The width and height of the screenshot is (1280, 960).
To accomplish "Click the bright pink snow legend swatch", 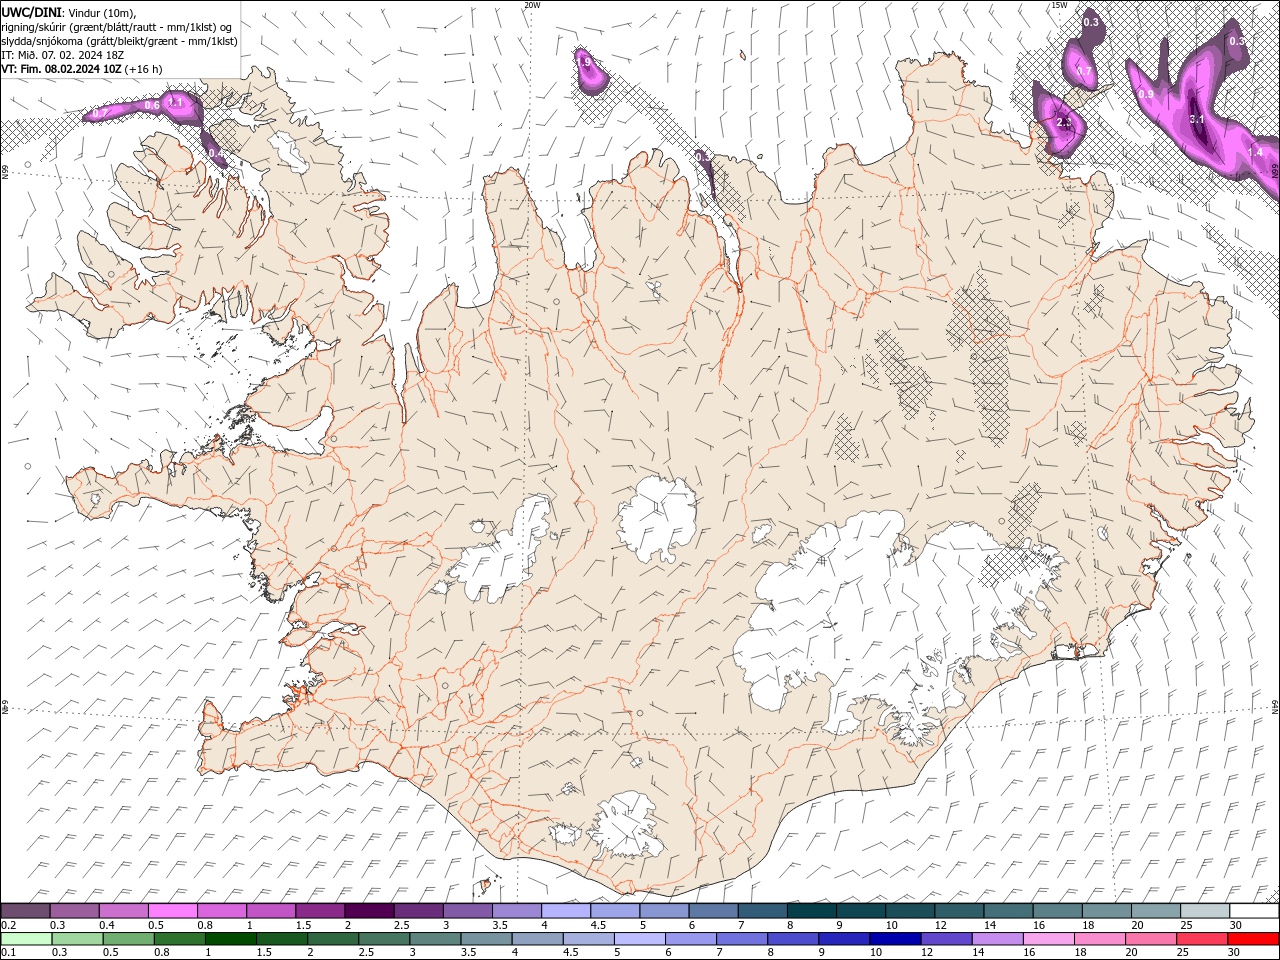I will 173,911.
